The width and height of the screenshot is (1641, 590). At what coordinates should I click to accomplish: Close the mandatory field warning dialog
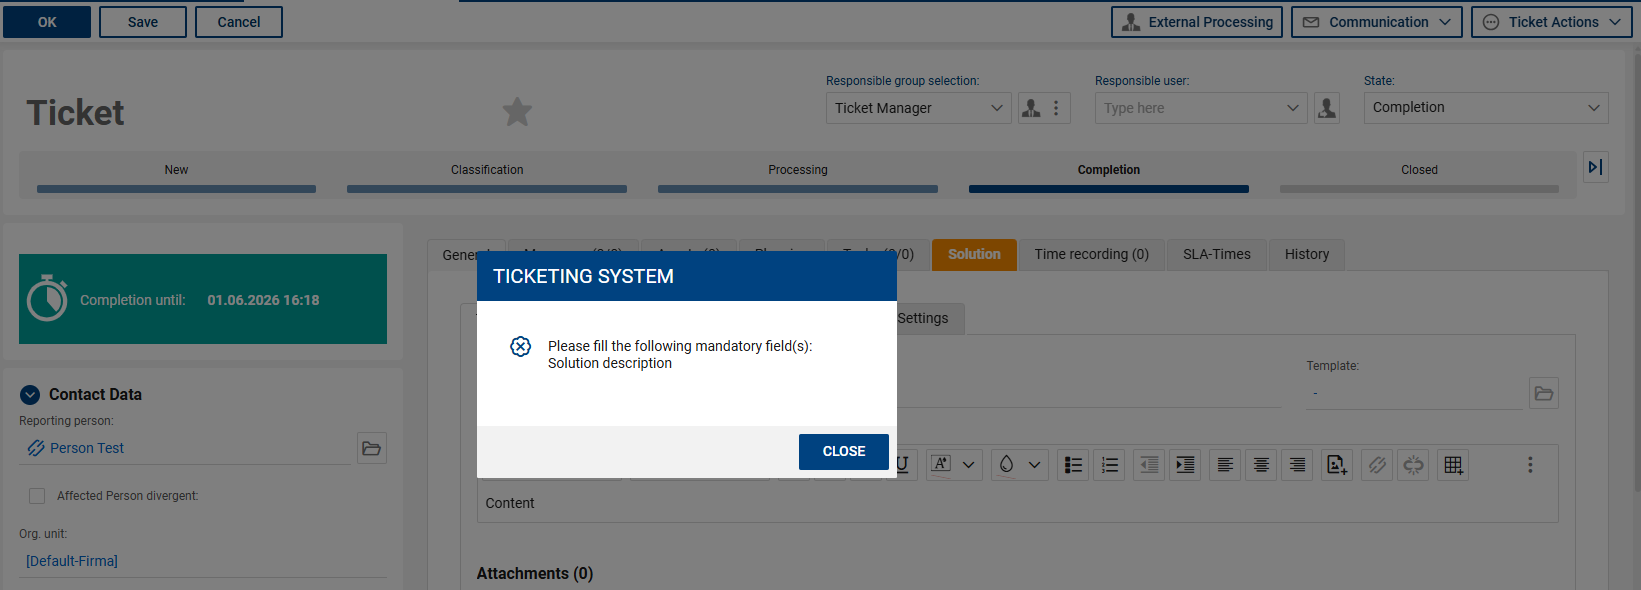point(843,451)
